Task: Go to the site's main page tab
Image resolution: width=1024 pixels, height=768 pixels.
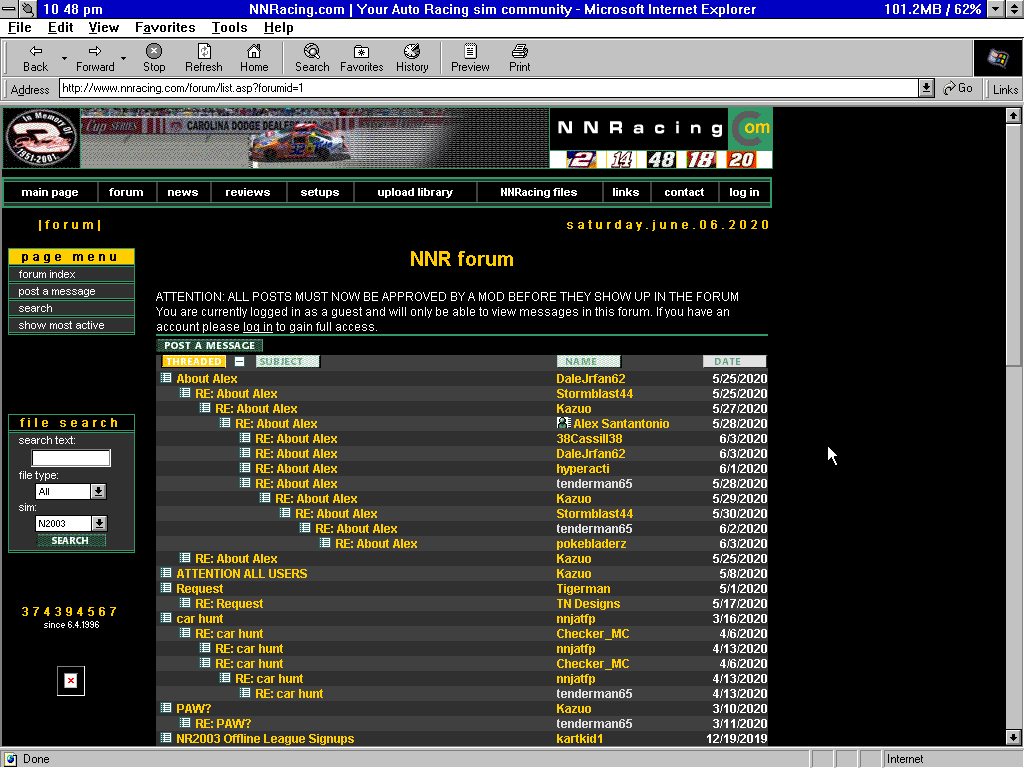Action: click(50, 192)
